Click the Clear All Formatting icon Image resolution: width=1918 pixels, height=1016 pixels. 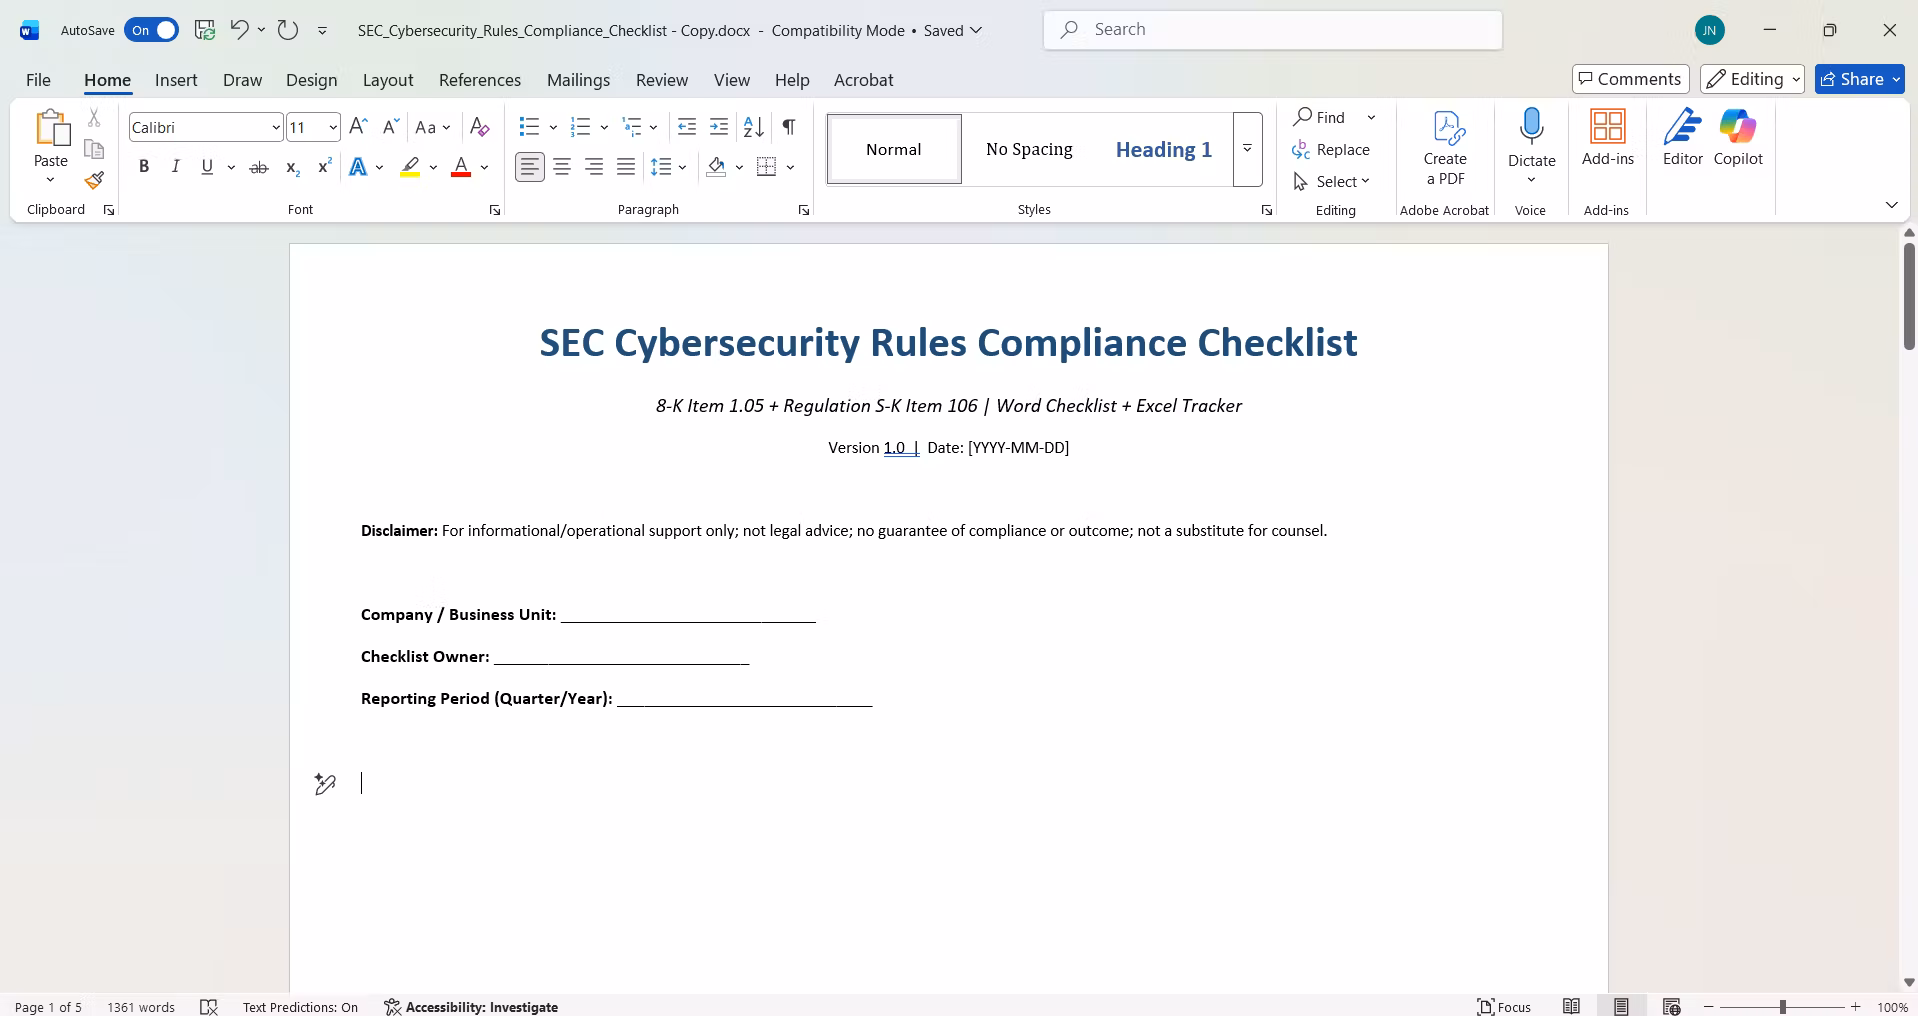click(x=479, y=127)
